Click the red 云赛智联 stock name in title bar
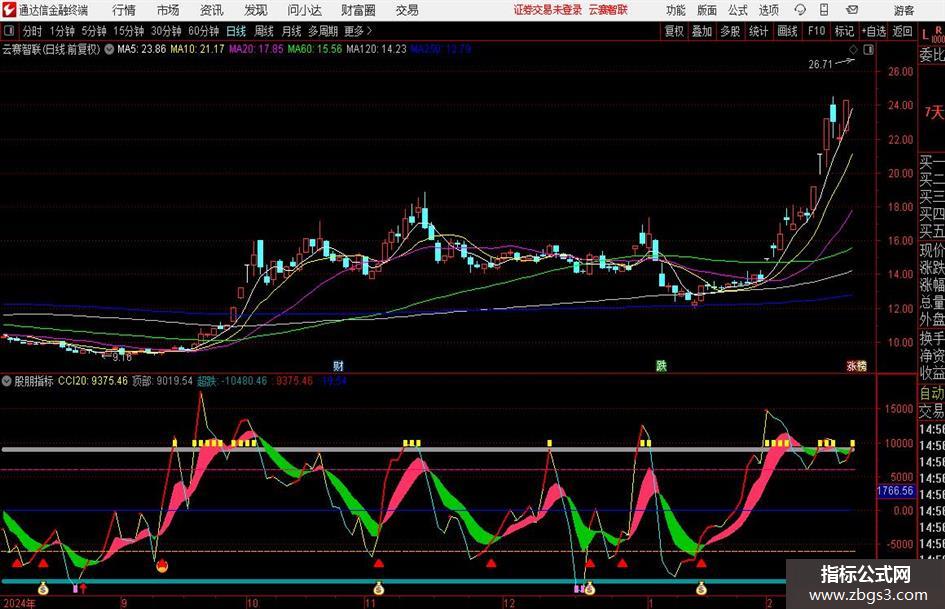The image size is (945, 609). coord(608,10)
